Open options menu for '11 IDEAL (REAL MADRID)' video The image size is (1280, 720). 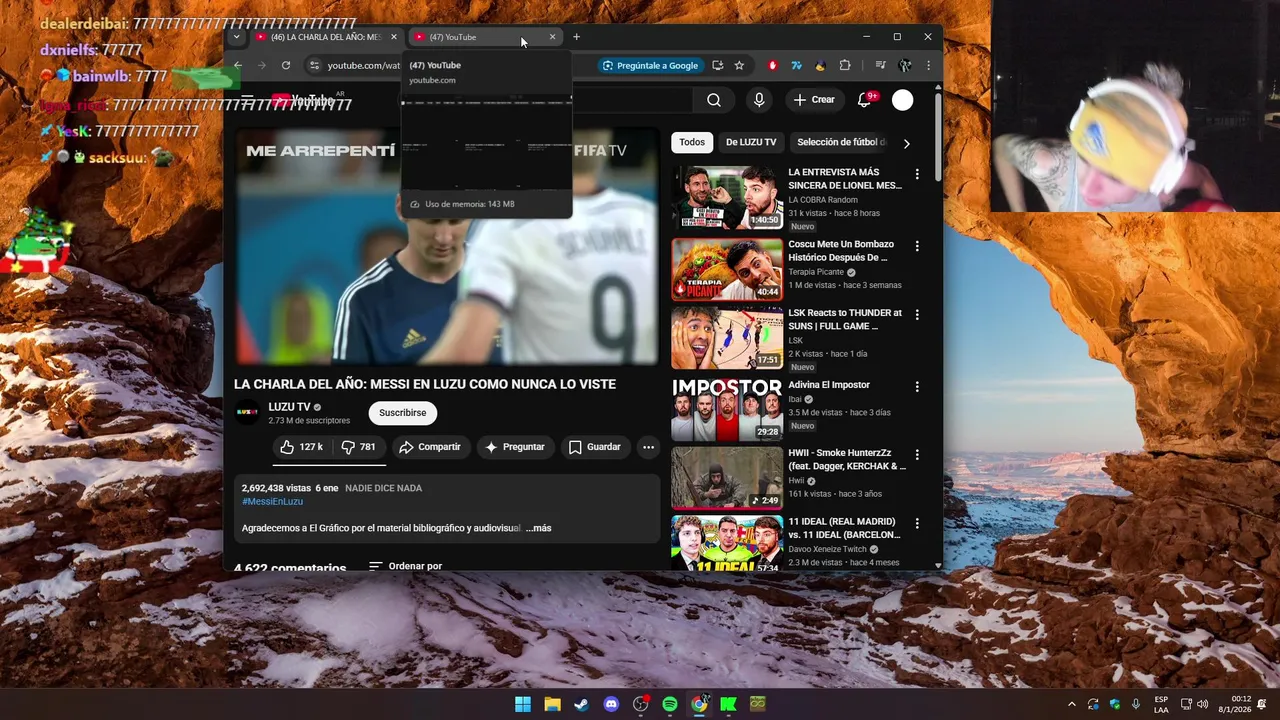pyautogui.click(x=917, y=523)
